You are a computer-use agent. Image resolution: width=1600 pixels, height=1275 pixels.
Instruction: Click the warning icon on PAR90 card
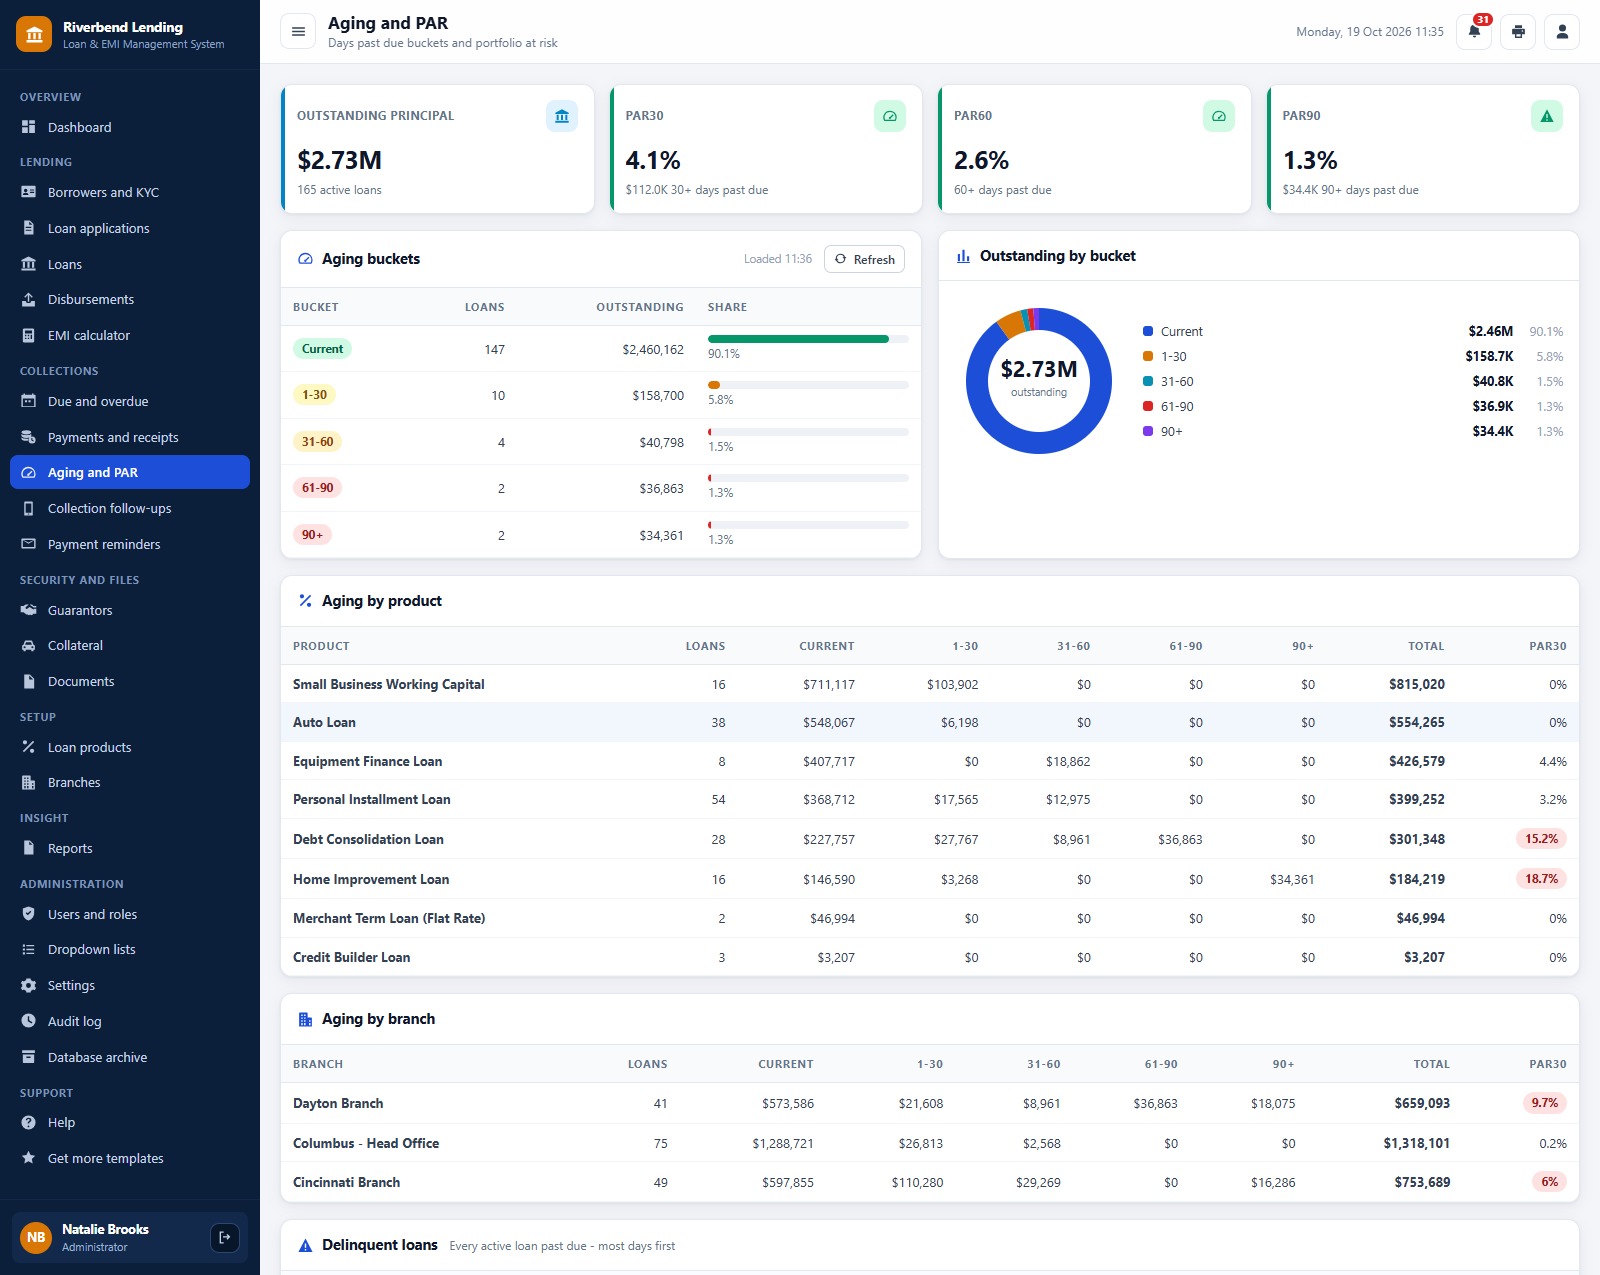tap(1547, 116)
